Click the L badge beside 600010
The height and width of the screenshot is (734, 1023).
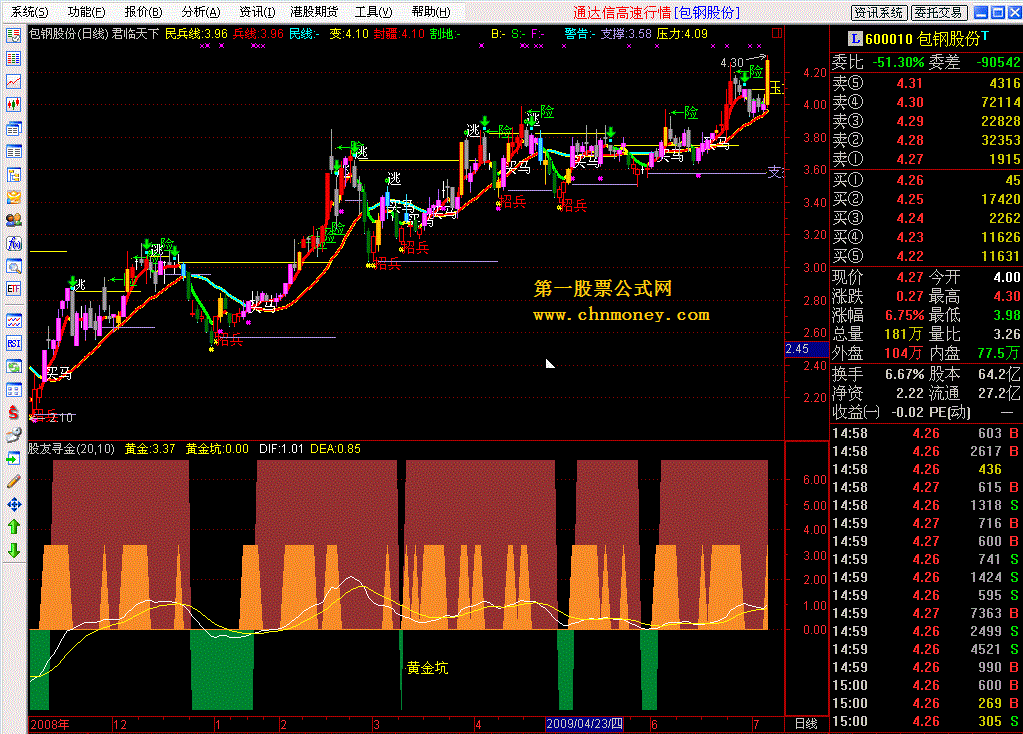[x=855, y=39]
